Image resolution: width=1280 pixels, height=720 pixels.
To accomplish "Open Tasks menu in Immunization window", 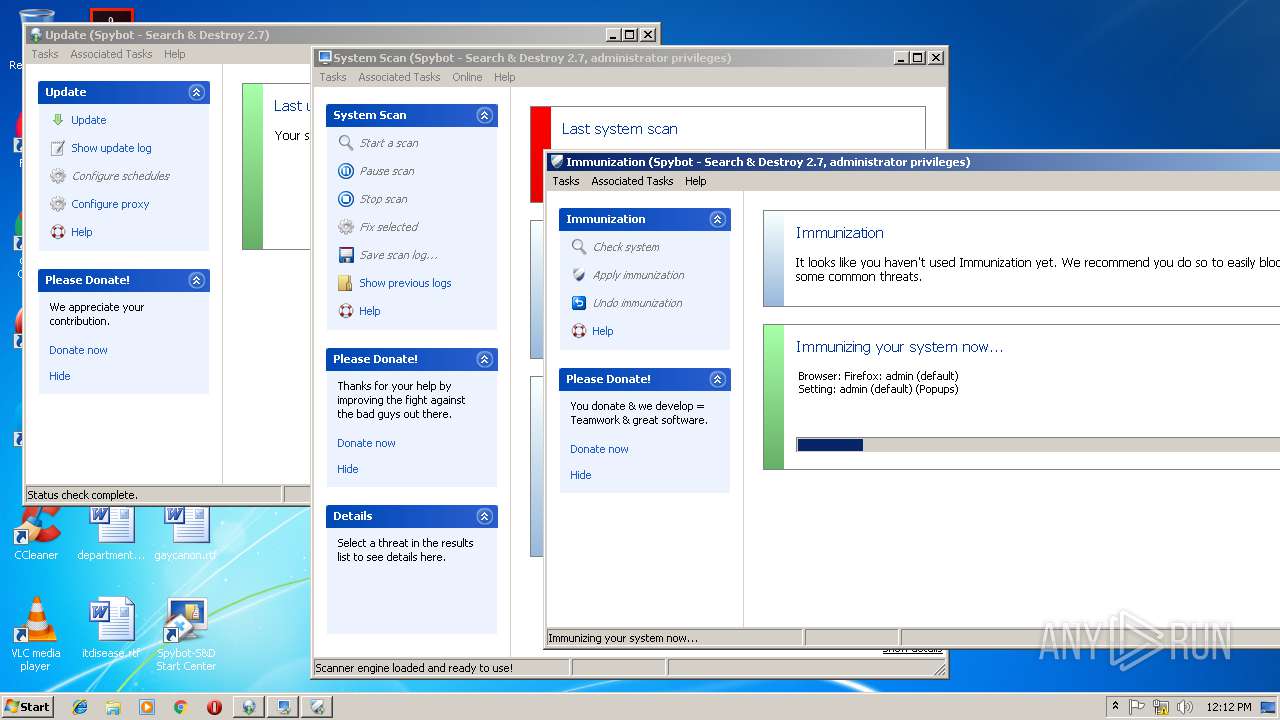I will click(566, 181).
